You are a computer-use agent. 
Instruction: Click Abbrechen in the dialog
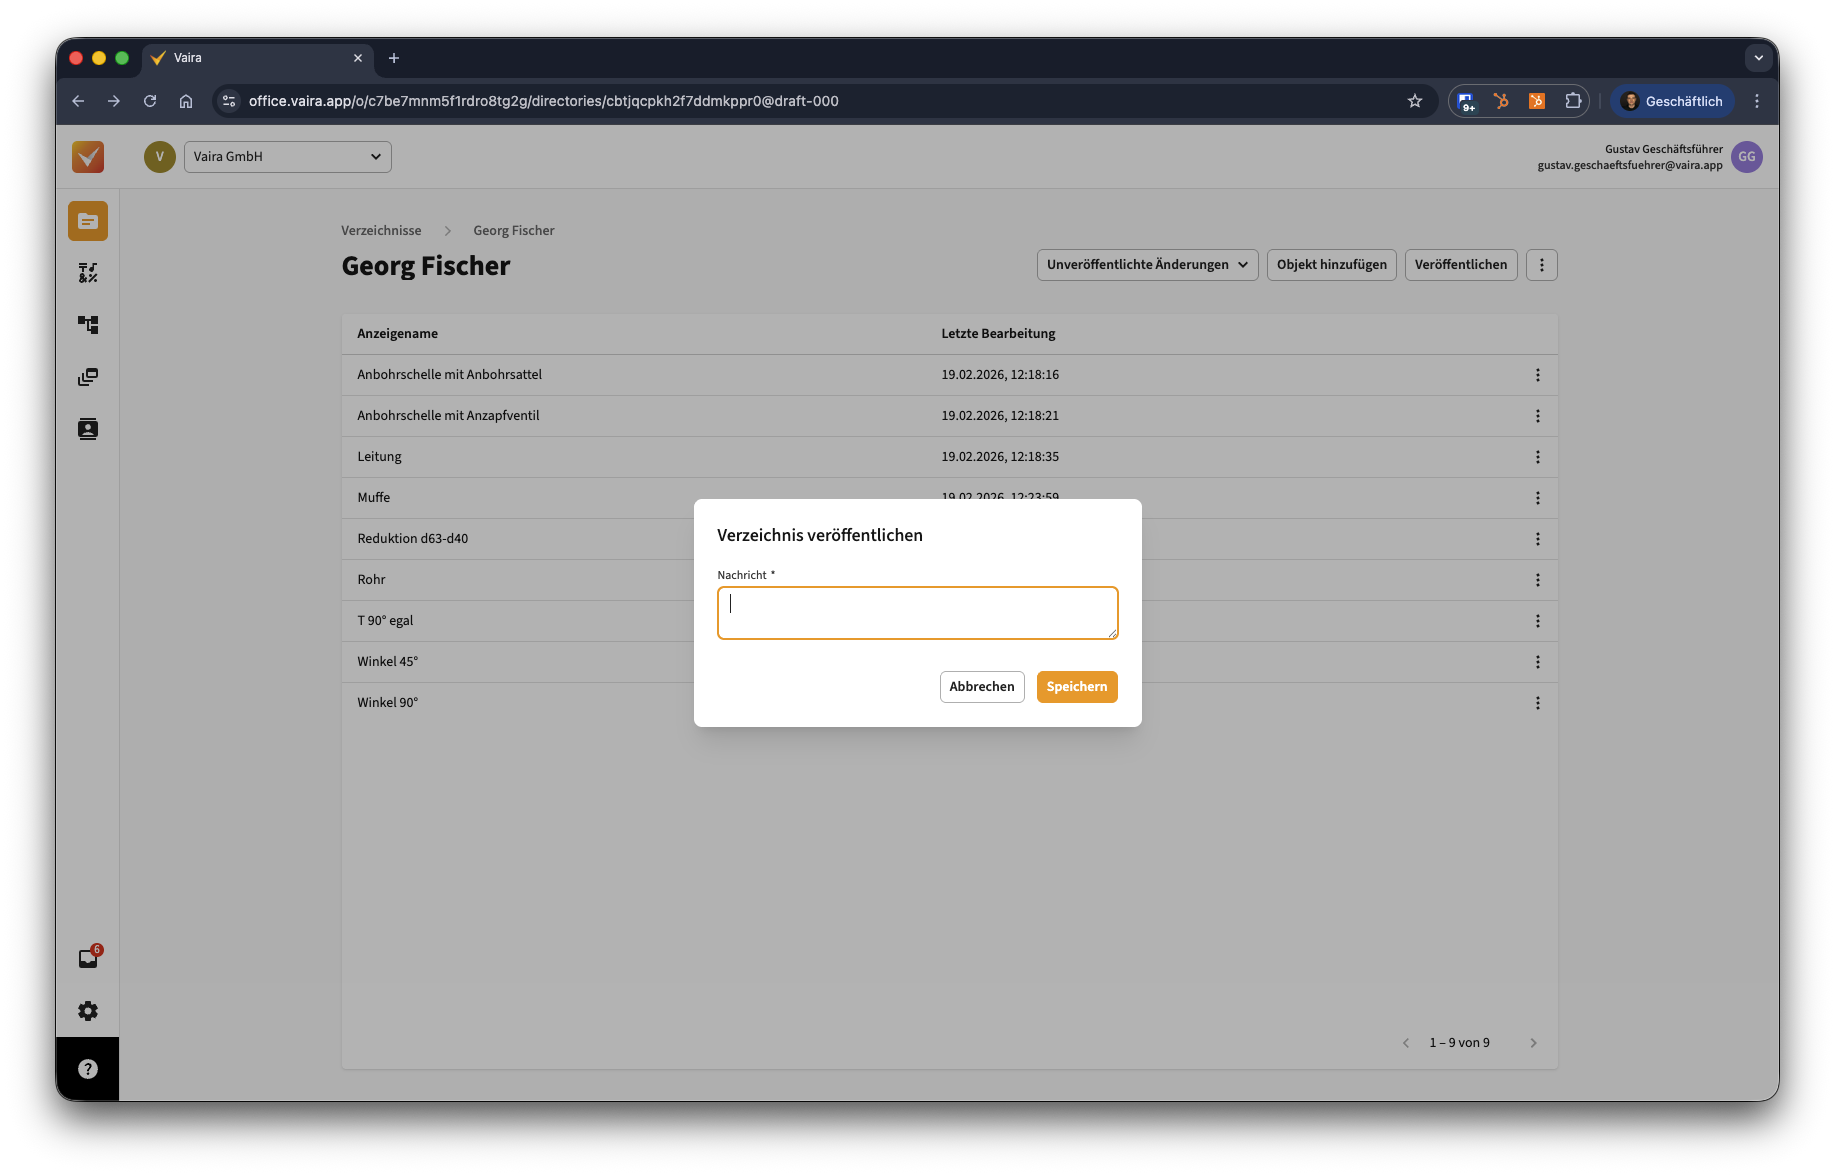pyautogui.click(x=981, y=687)
